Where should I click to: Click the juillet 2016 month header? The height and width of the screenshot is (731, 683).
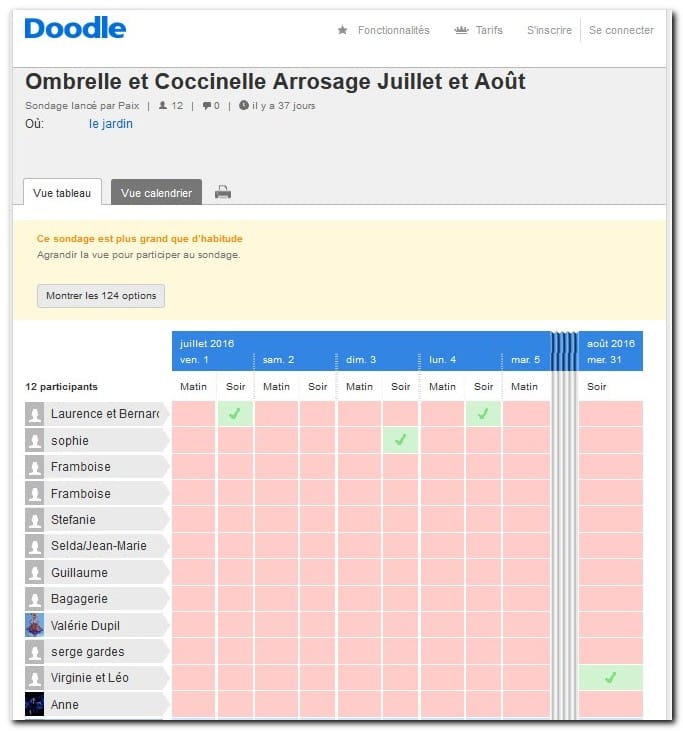pos(207,344)
